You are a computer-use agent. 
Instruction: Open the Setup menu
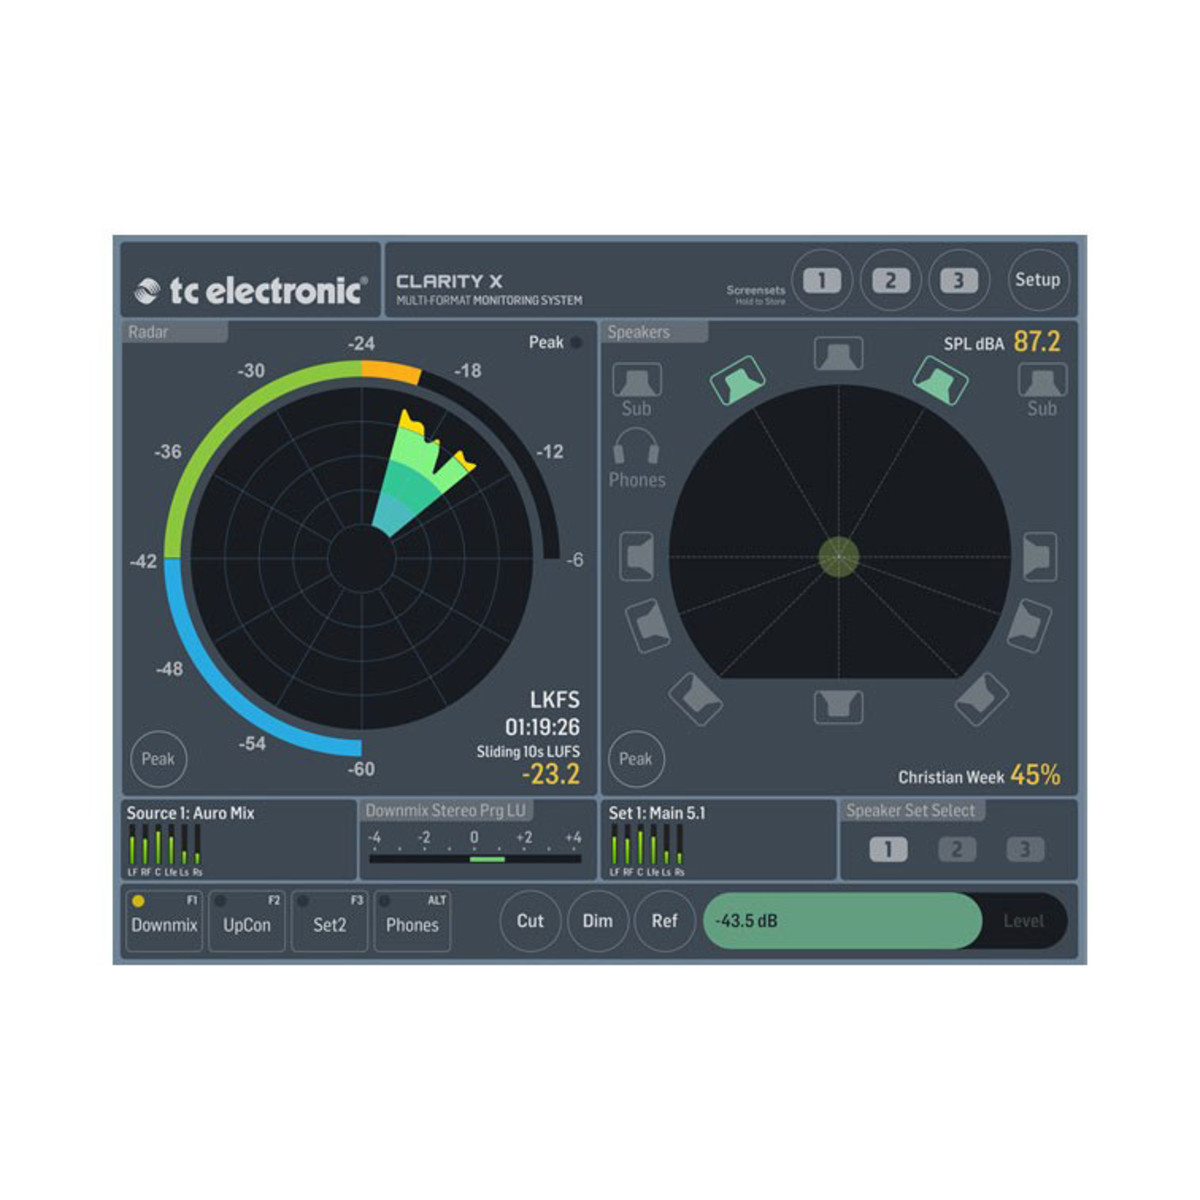(x=1037, y=280)
